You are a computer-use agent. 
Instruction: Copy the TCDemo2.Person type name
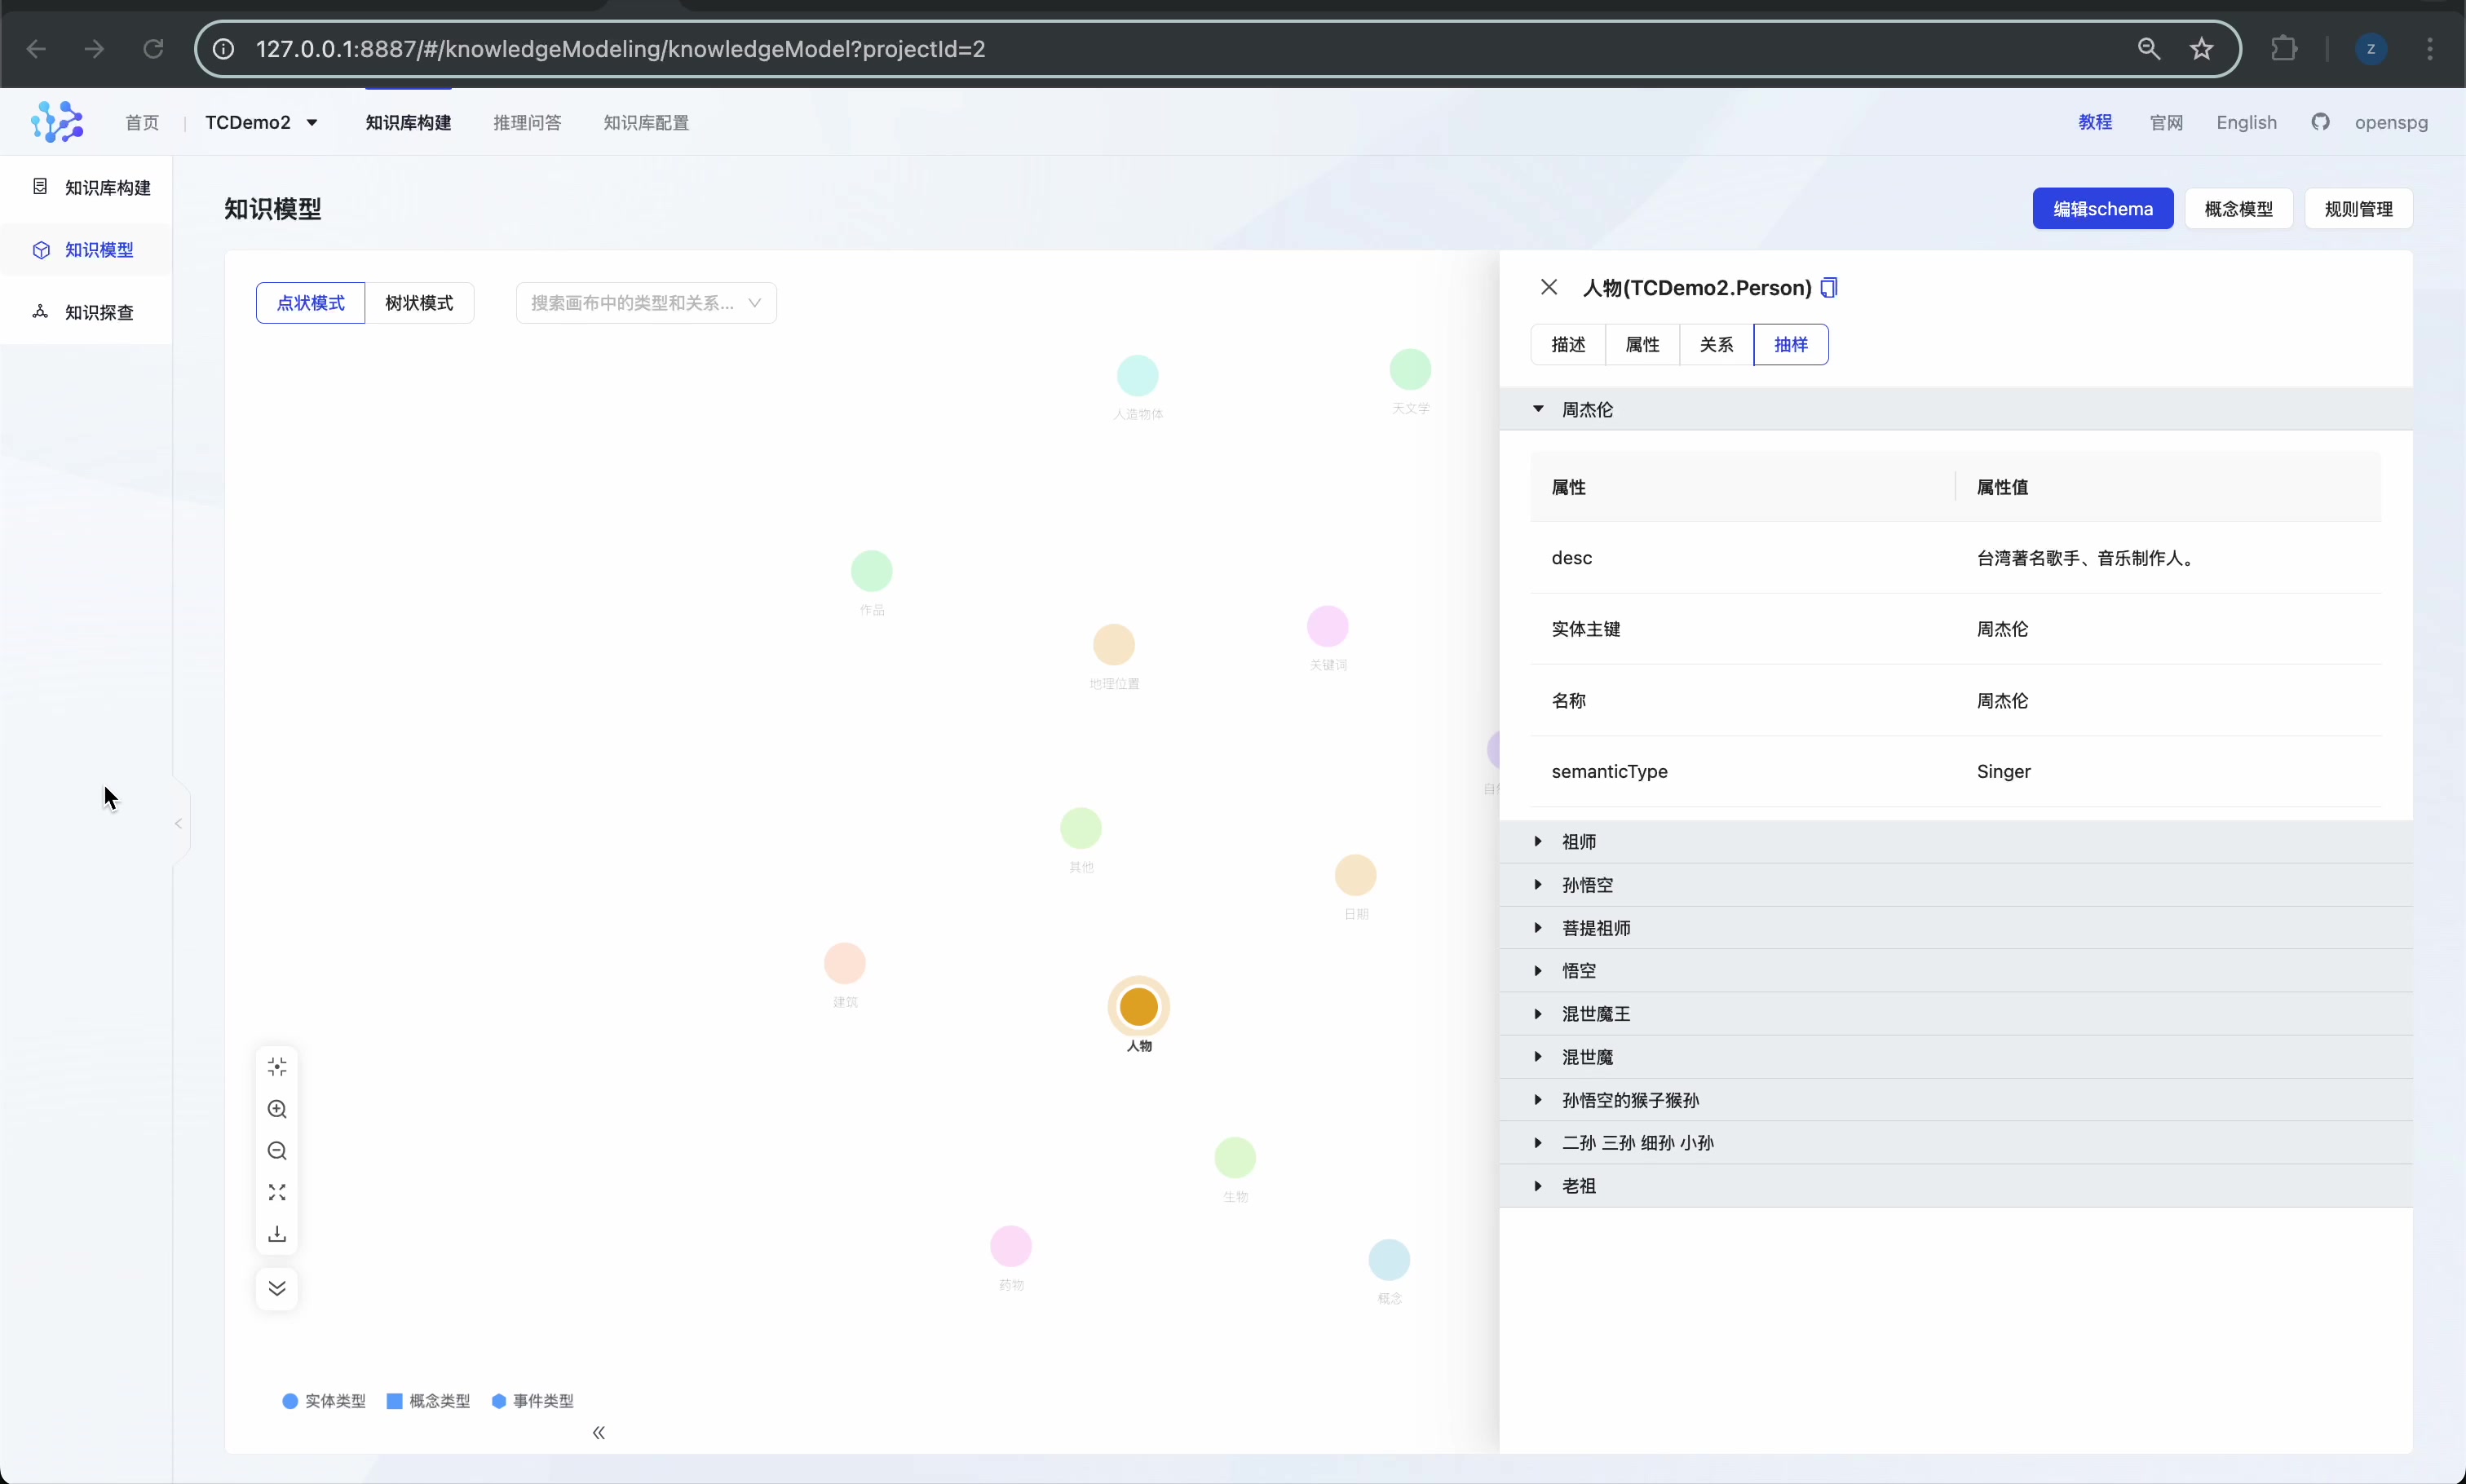[1828, 288]
